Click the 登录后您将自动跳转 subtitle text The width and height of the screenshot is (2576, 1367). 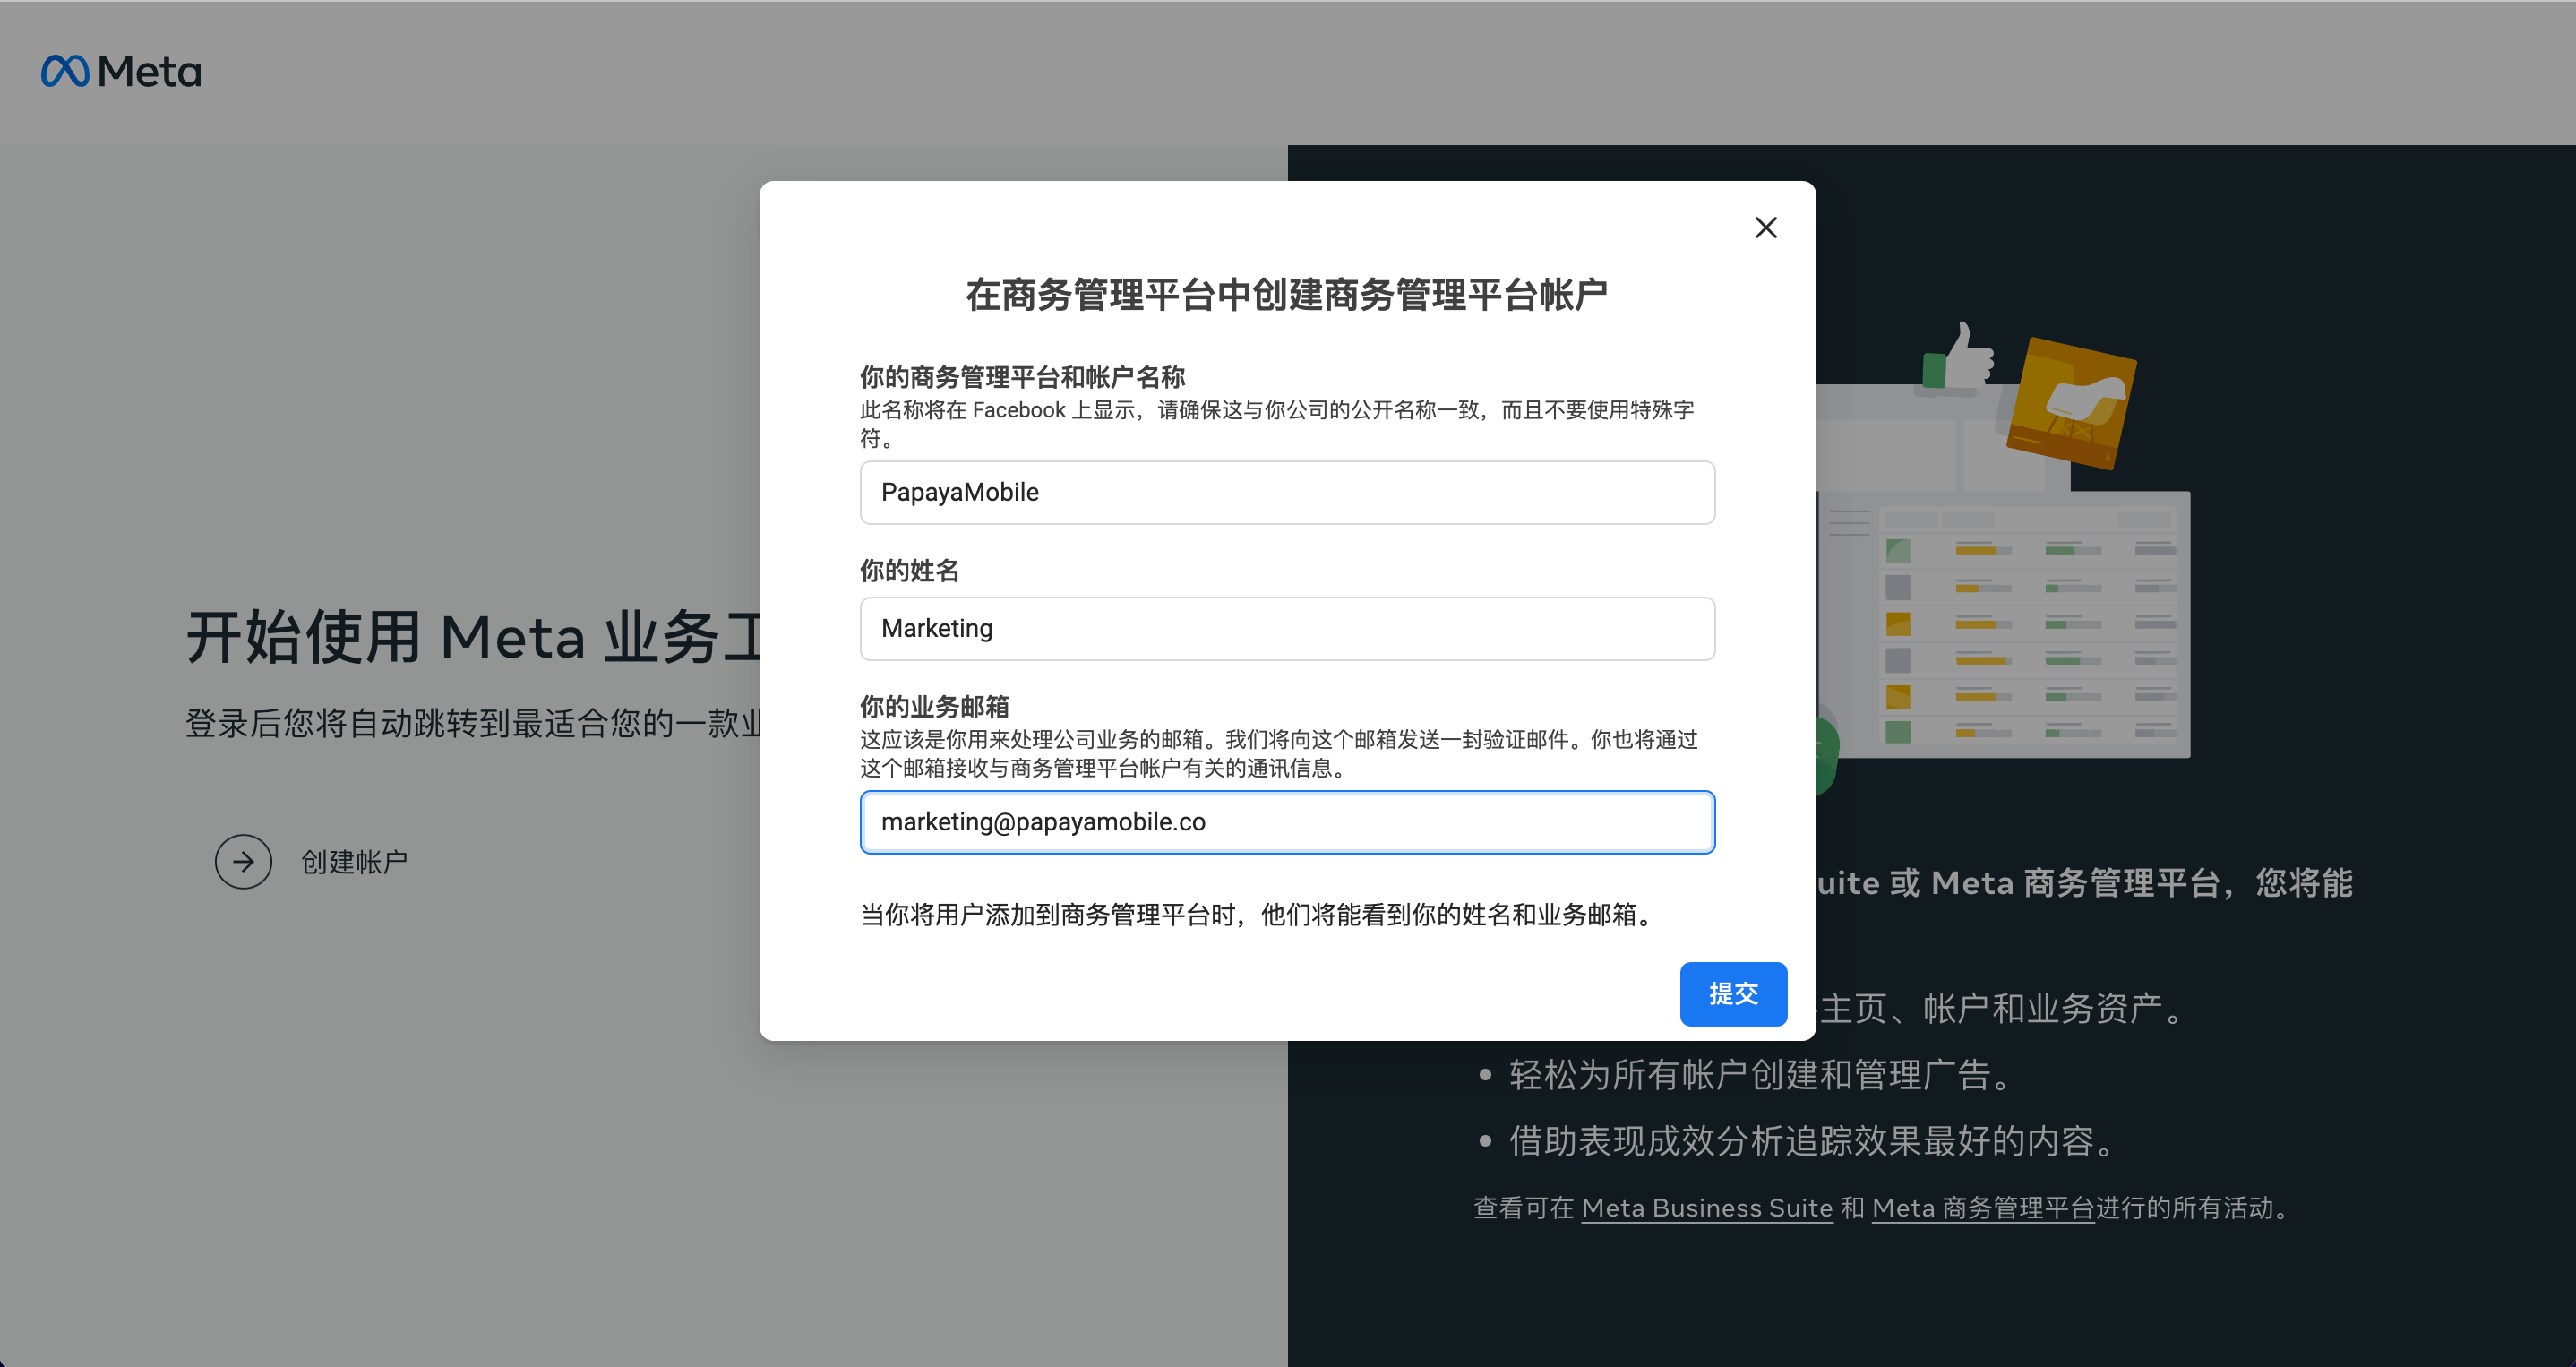[x=473, y=723]
